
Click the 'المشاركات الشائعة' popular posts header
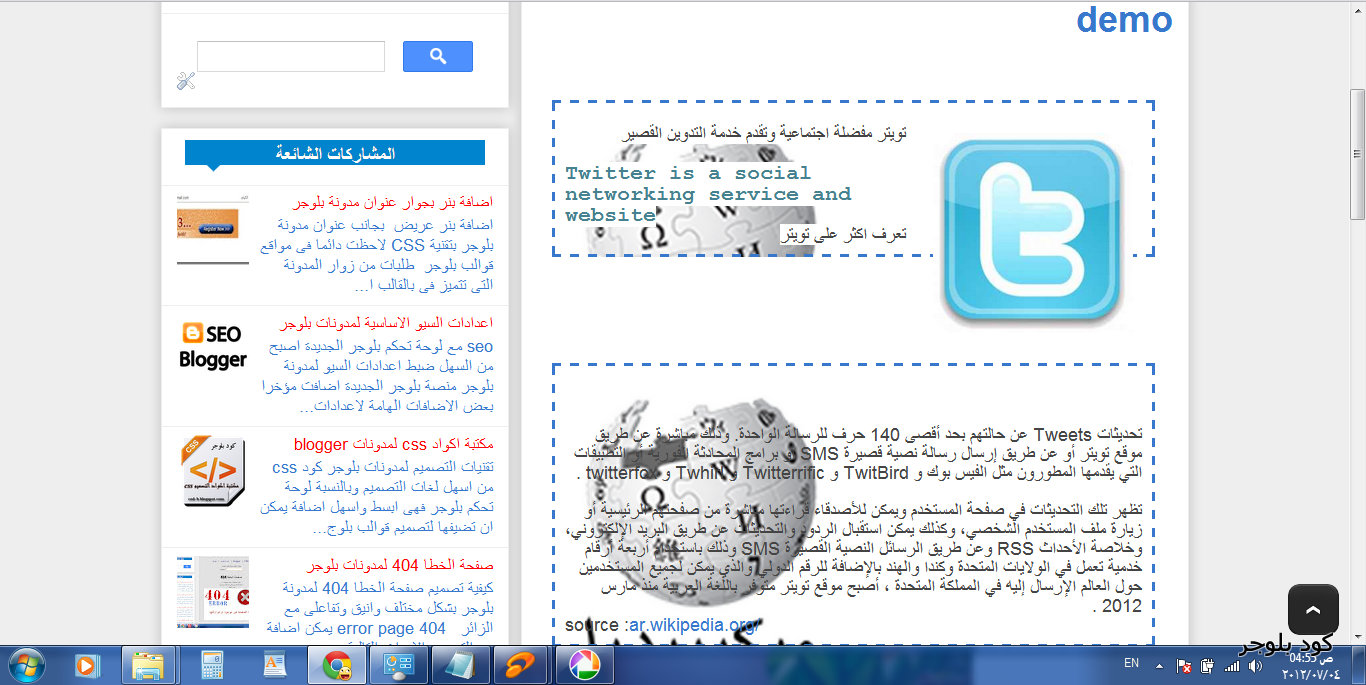point(335,153)
